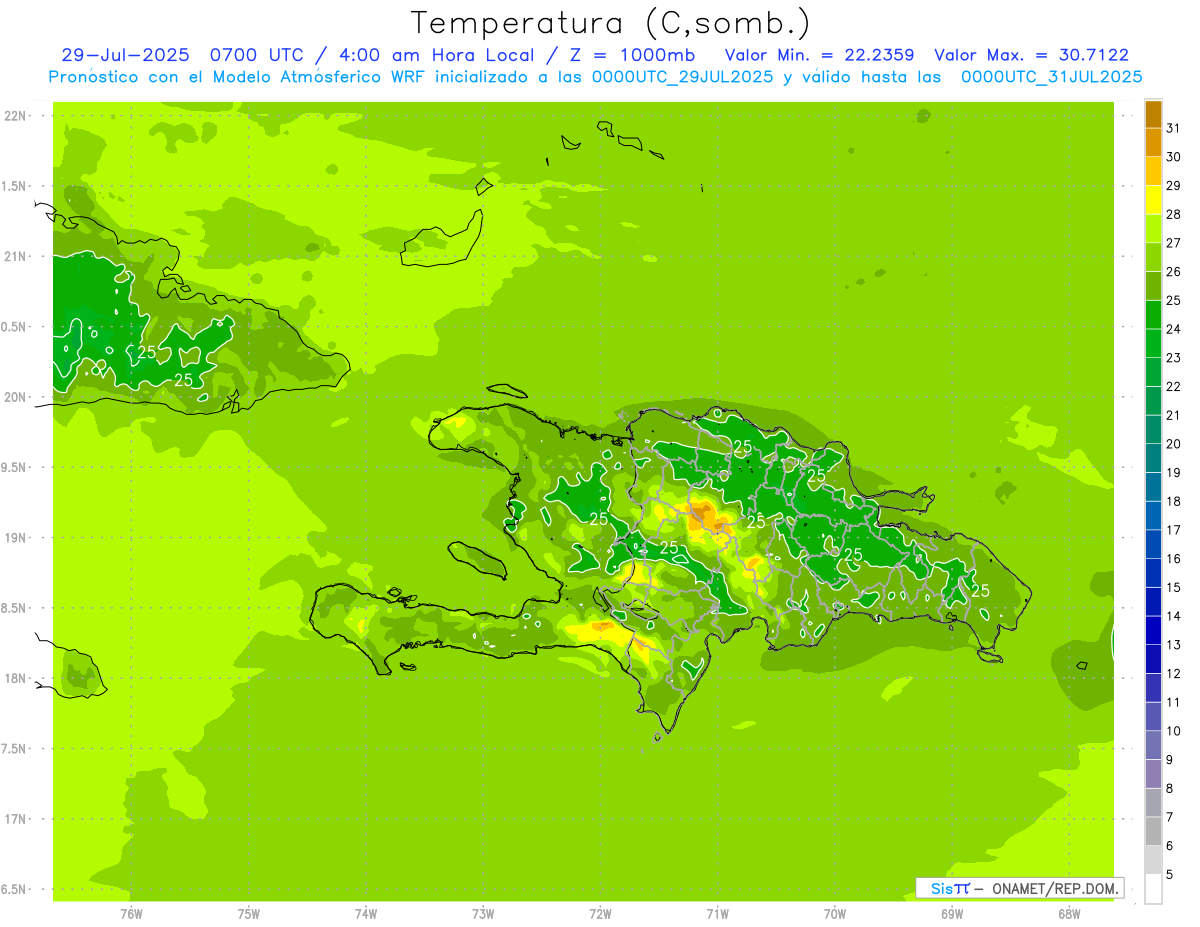Click the '0700 UTC' time text

point(256,55)
